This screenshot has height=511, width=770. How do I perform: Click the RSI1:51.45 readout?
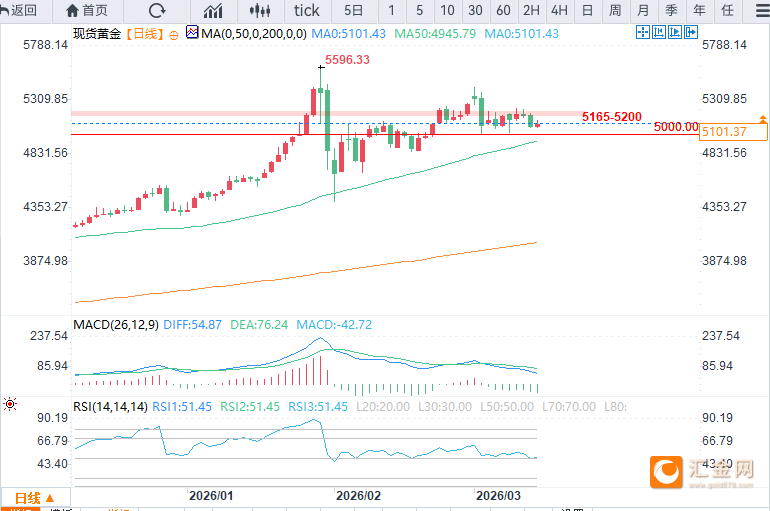[x=182, y=407]
